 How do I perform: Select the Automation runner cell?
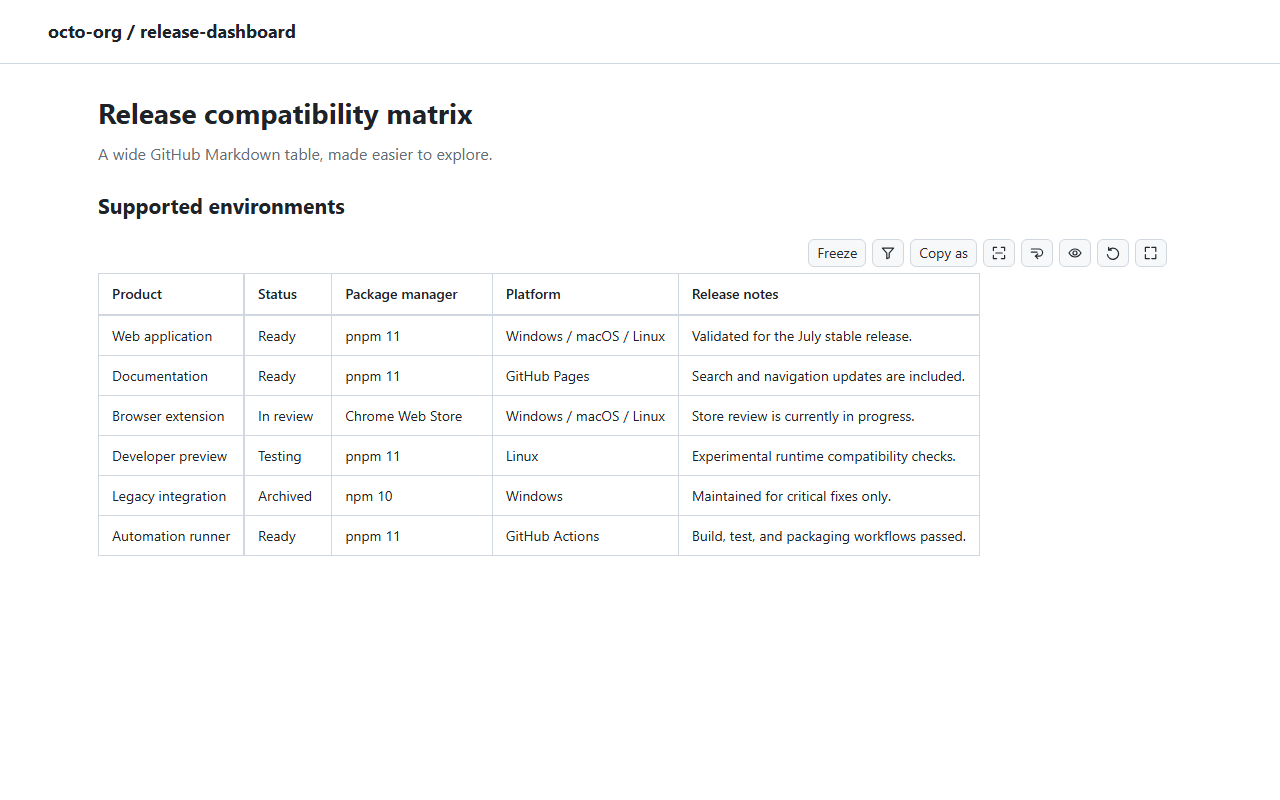[x=171, y=536]
